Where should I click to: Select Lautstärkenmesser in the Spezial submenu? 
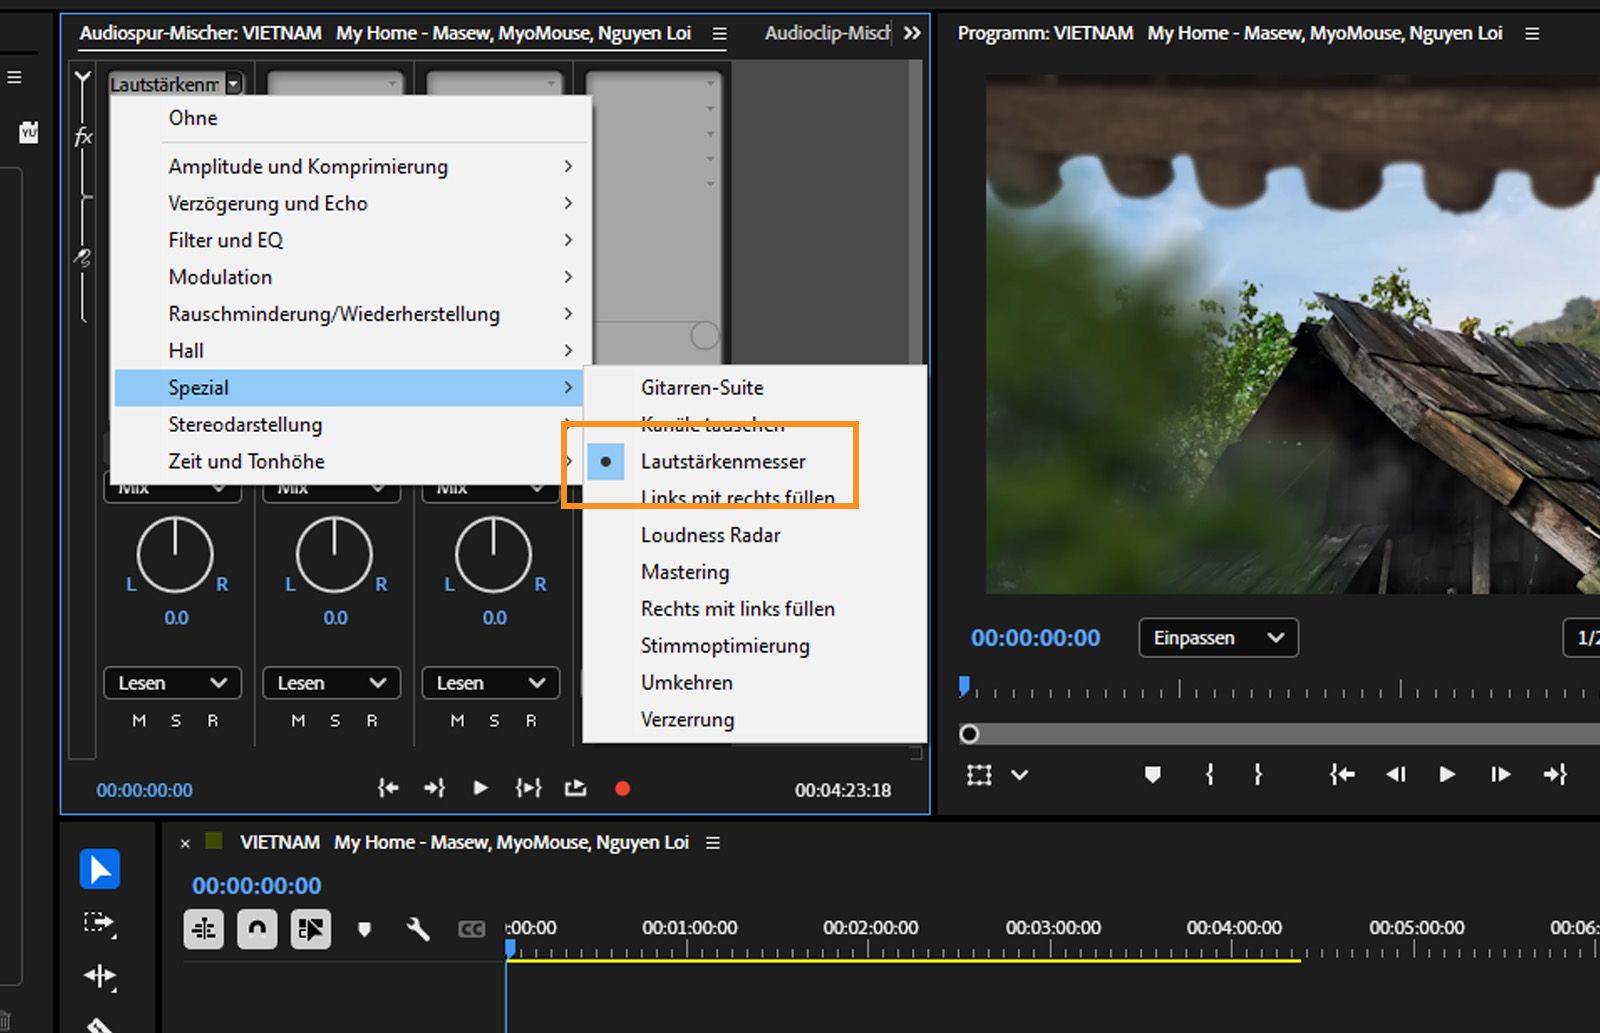(755, 461)
